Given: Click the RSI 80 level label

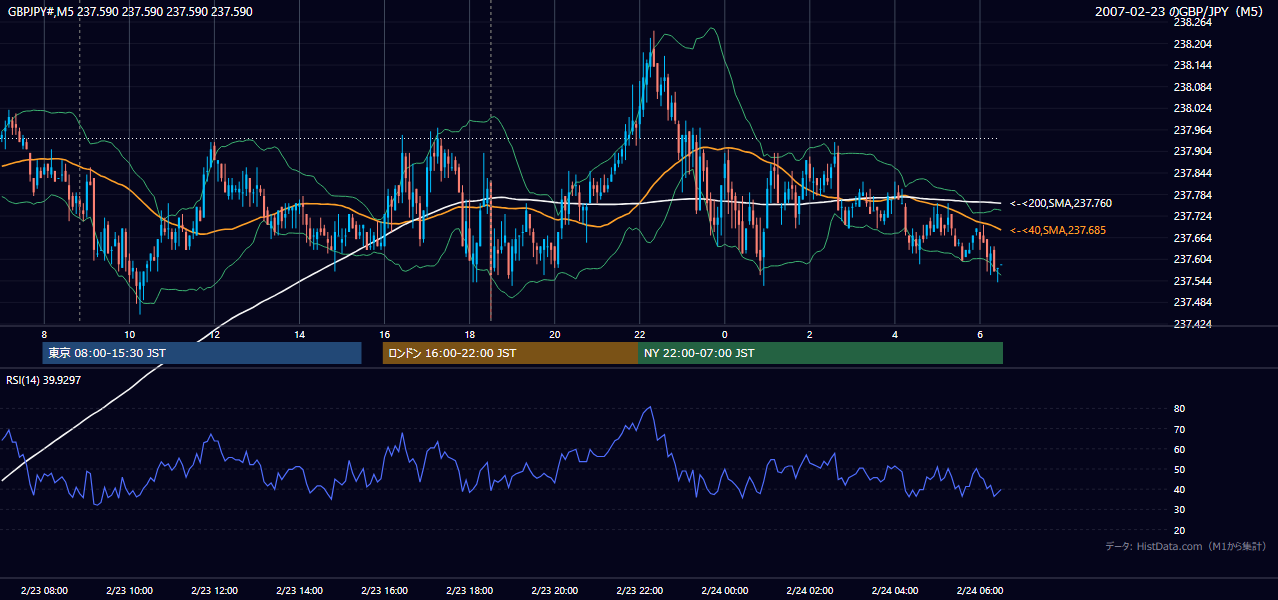Looking at the screenshot, I should [1179, 409].
